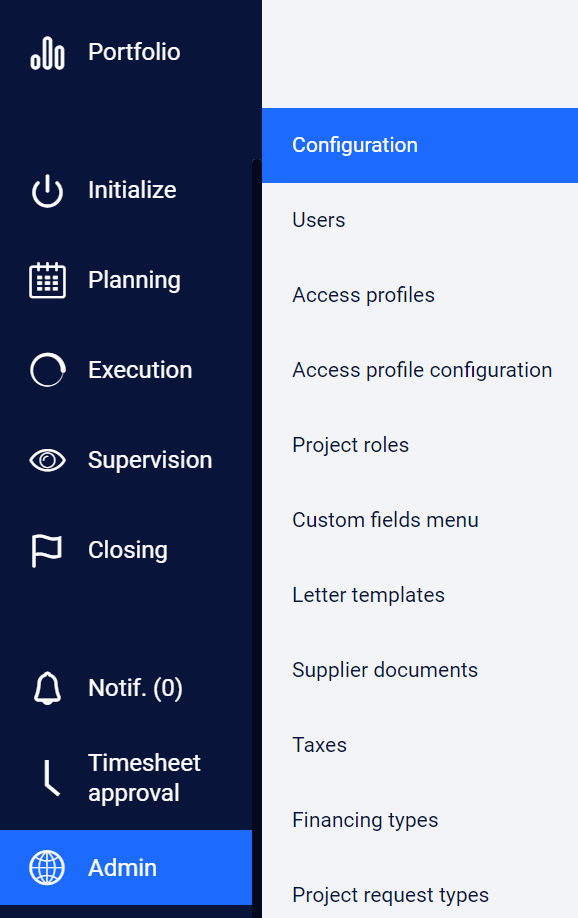Navigate to the Users page

(318, 220)
